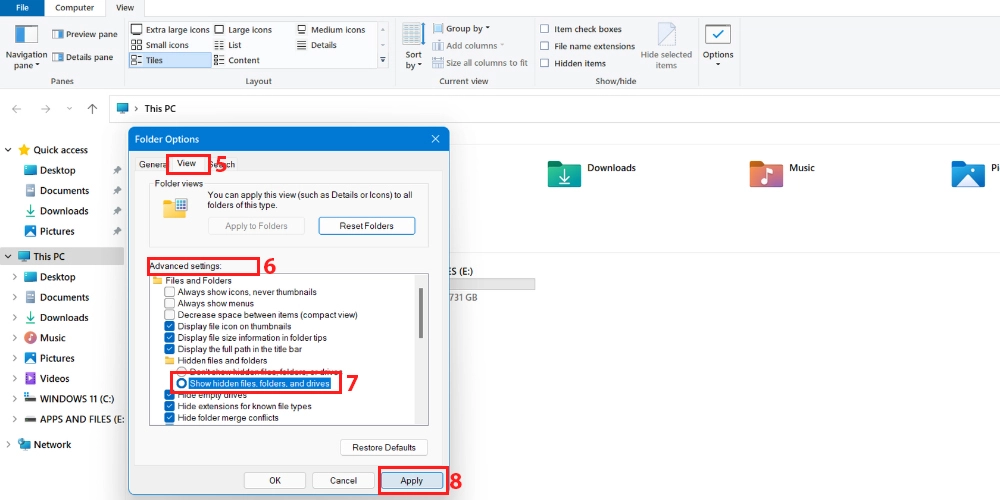
Task: Choose Extra large icons layout
Action: (170, 30)
